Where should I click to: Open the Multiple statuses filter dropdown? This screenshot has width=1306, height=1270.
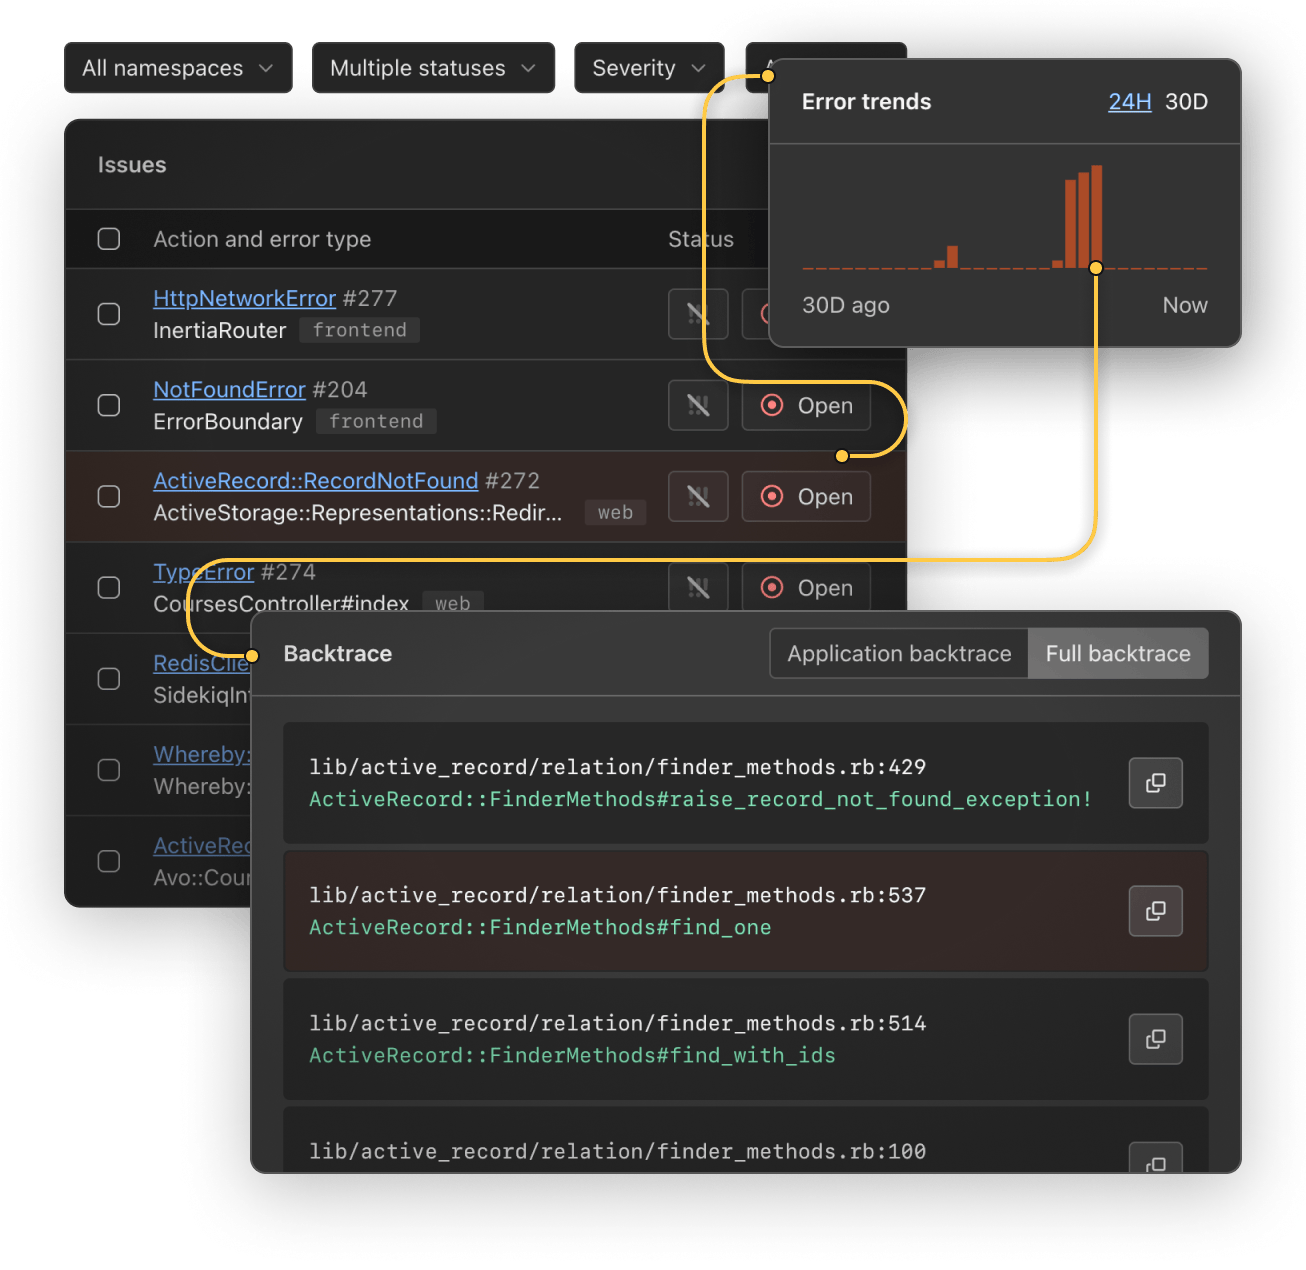[433, 68]
